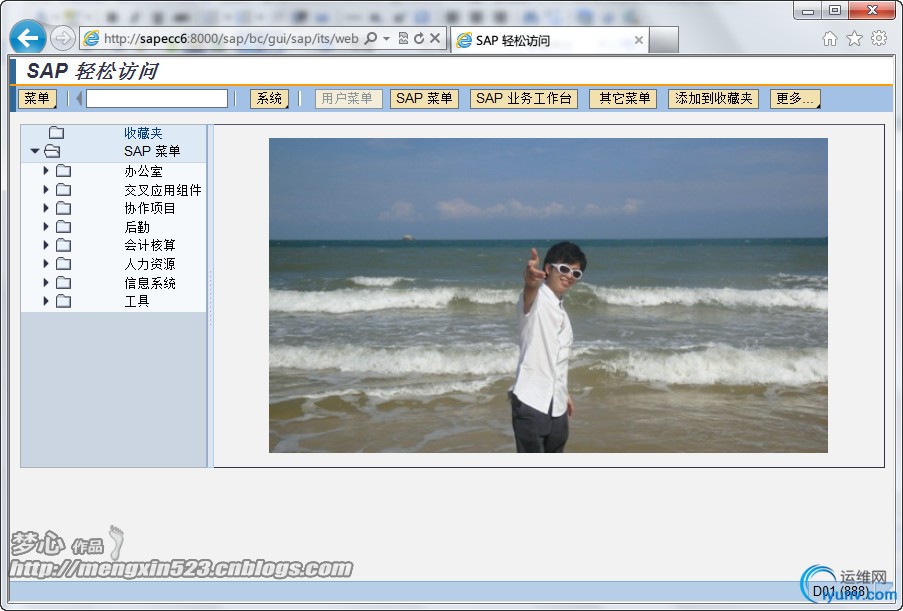Click the 收藏夹 folder icon
Screen dimensions: 903x611
(56, 133)
